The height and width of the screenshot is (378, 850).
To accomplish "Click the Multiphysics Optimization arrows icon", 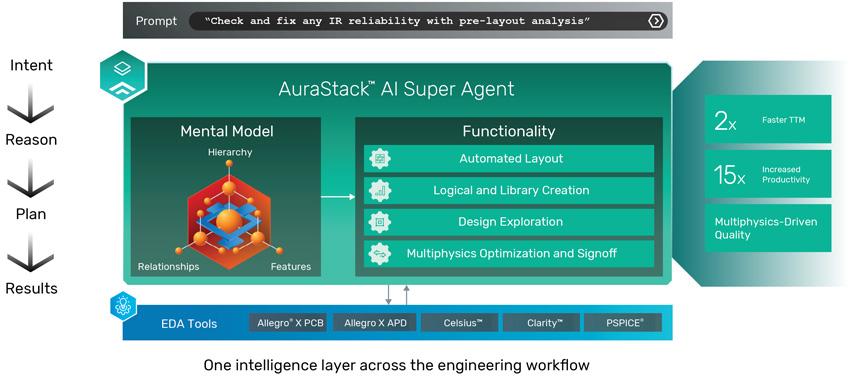I will coord(379,253).
